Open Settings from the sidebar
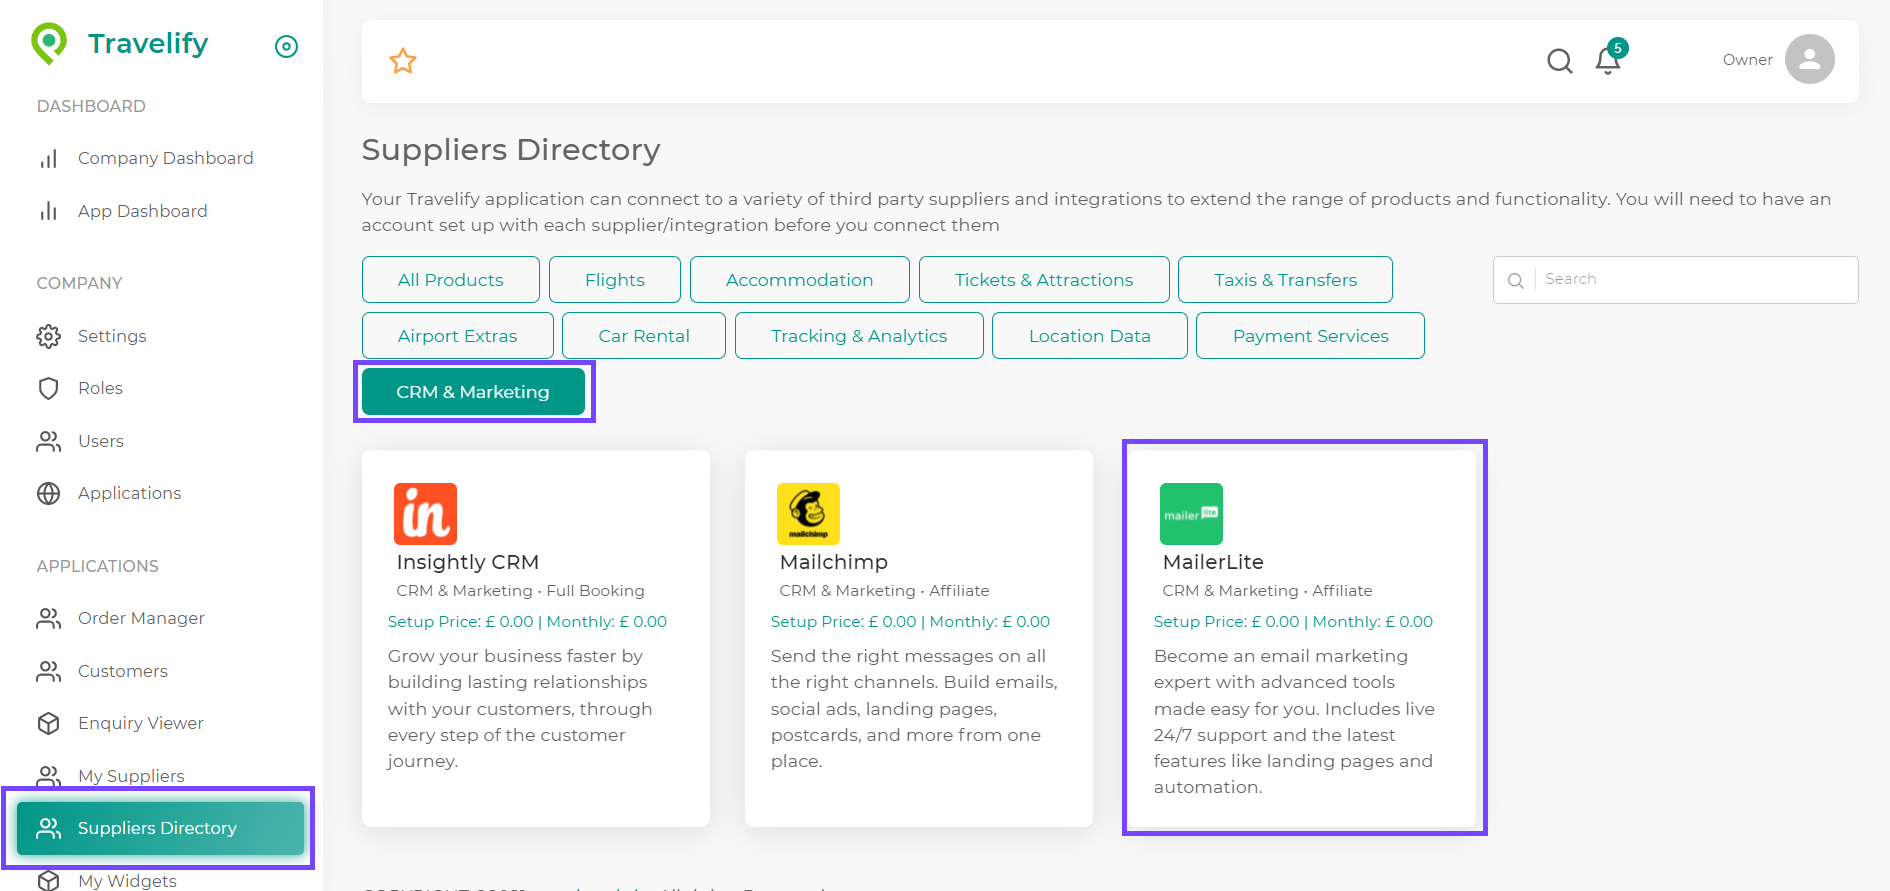The image size is (1890, 891). pyautogui.click(x=112, y=336)
